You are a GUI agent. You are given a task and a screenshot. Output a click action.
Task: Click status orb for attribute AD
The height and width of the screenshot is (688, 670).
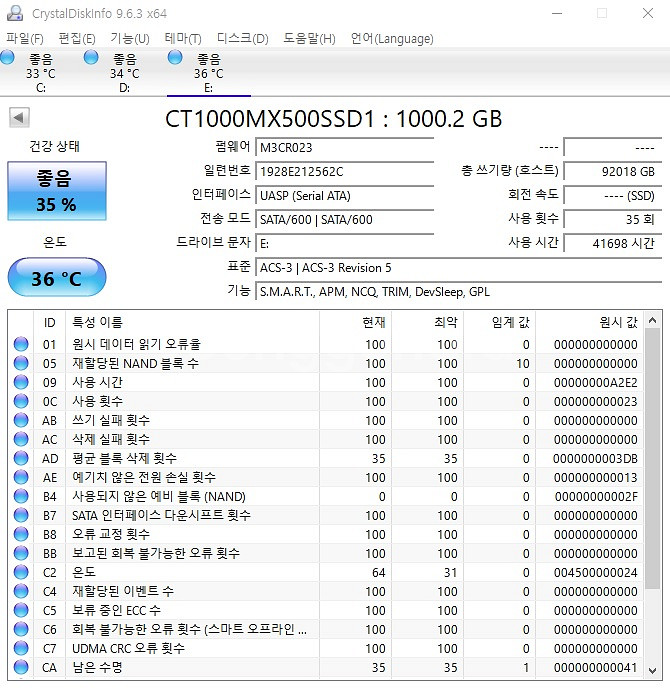click(x=21, y=458)
